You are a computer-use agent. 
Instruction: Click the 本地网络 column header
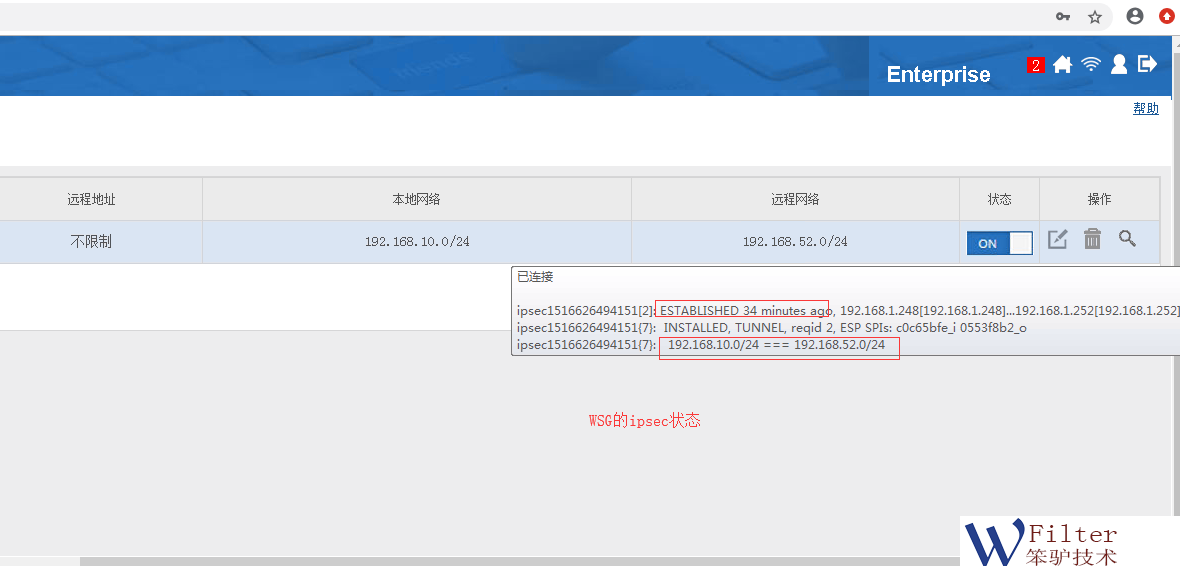tap(416, 199)
